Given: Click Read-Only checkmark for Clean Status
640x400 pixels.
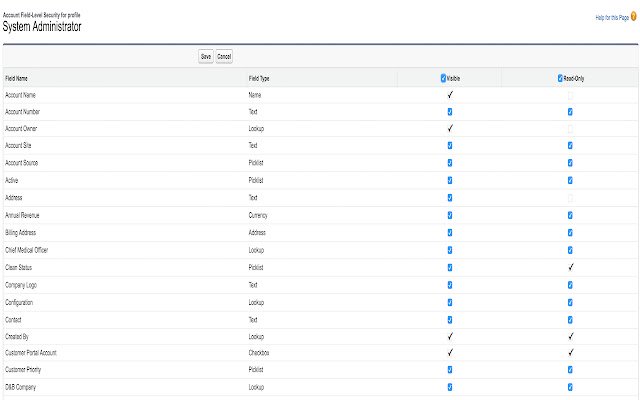Looking at the screenshot, I should (x=571, y=267).
